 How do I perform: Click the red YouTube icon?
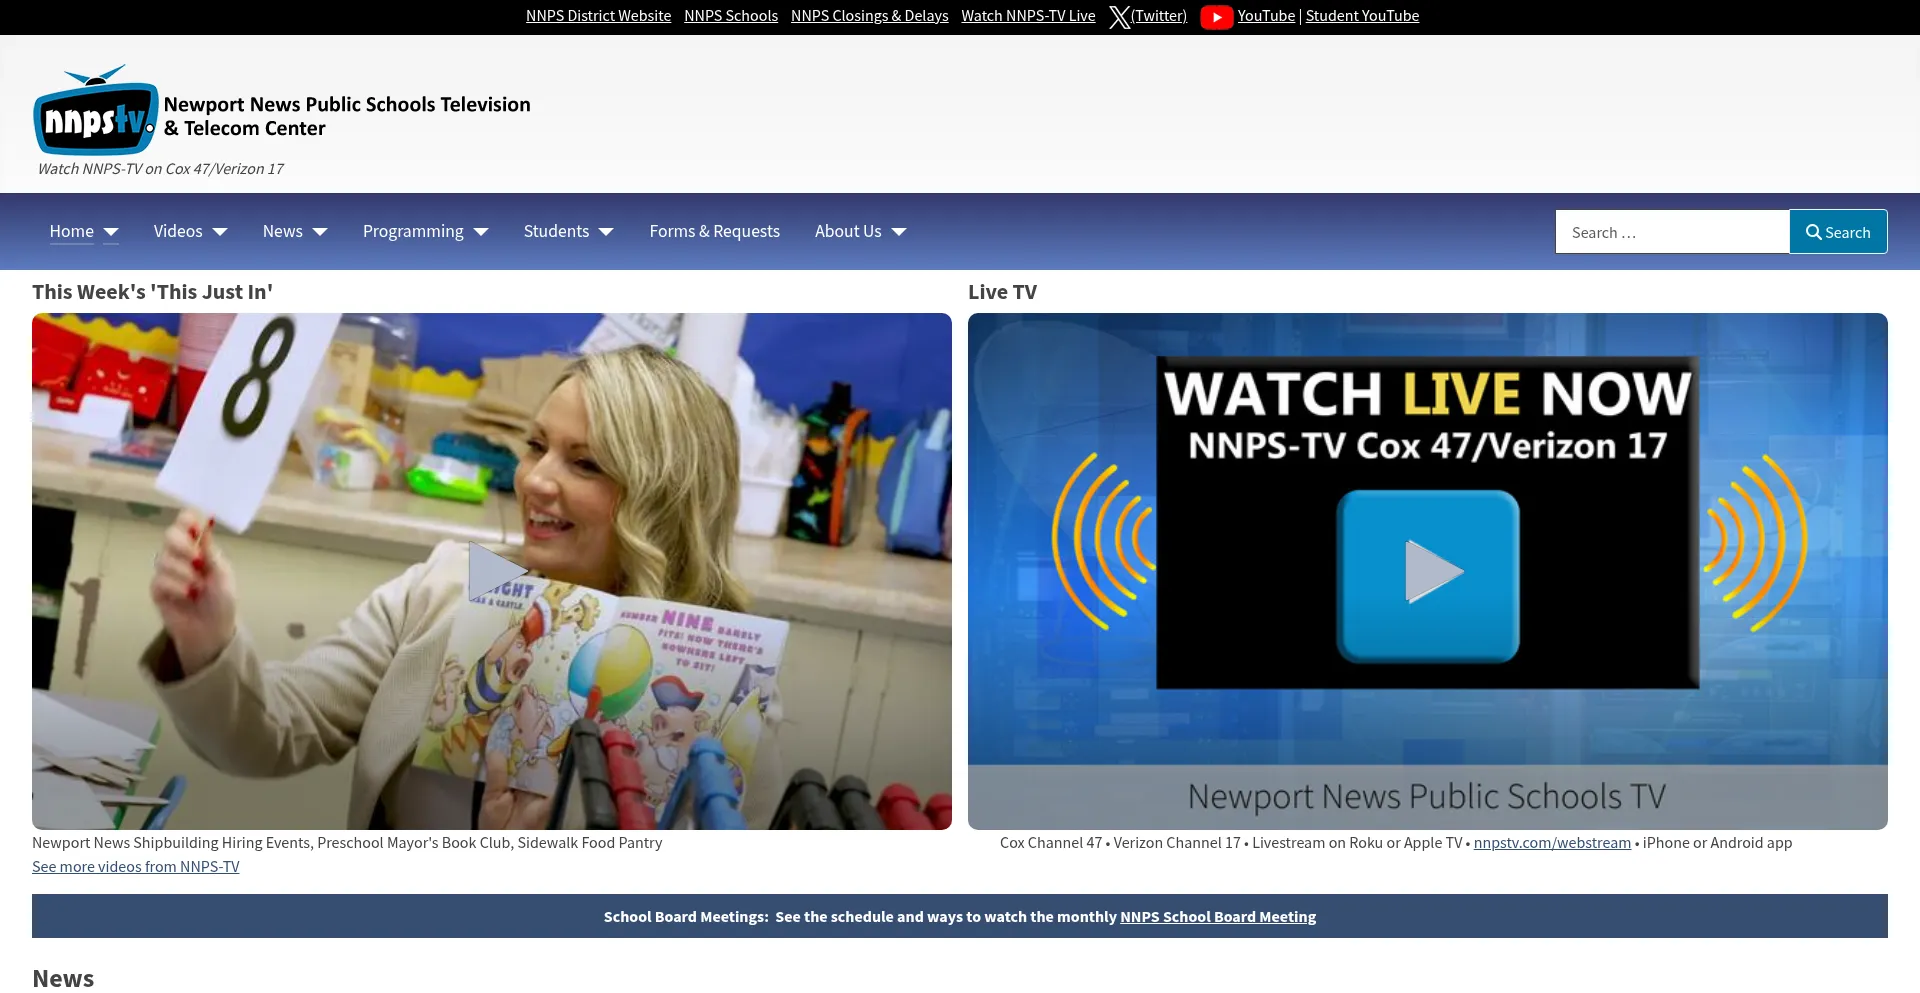pyautogui.click(x=1216, y=17)
